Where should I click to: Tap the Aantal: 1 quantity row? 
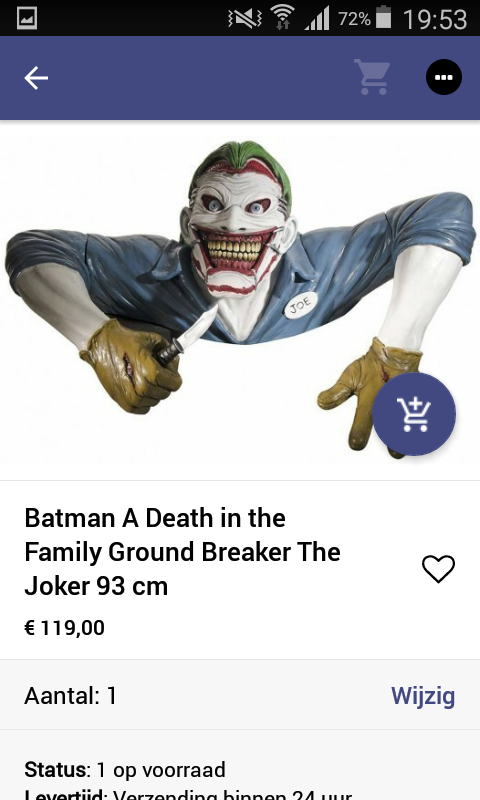[240, 695]
